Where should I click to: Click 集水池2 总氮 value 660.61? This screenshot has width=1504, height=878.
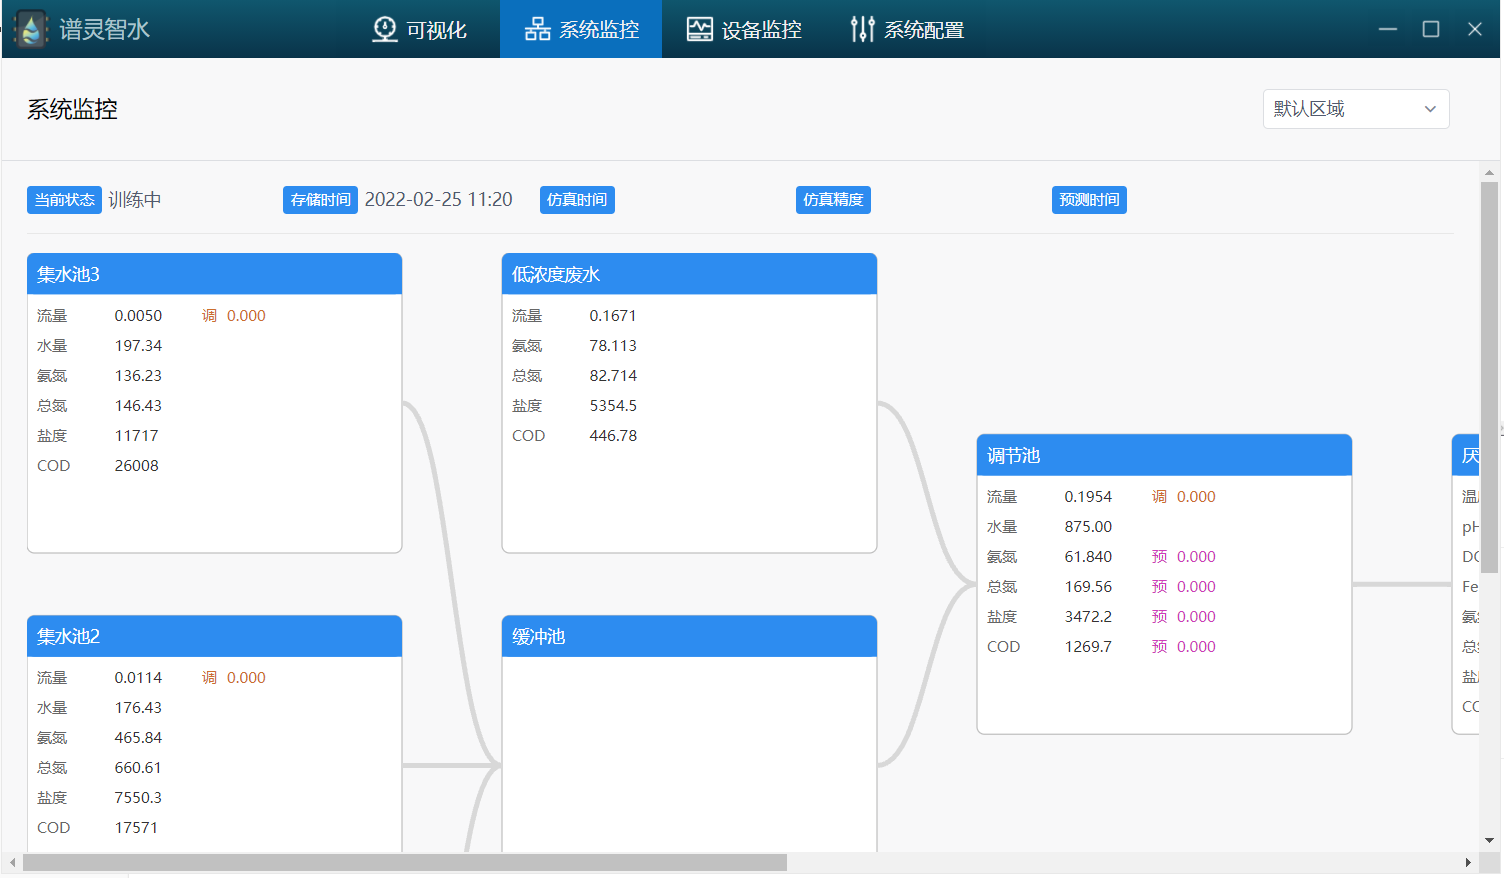point(138,768)
